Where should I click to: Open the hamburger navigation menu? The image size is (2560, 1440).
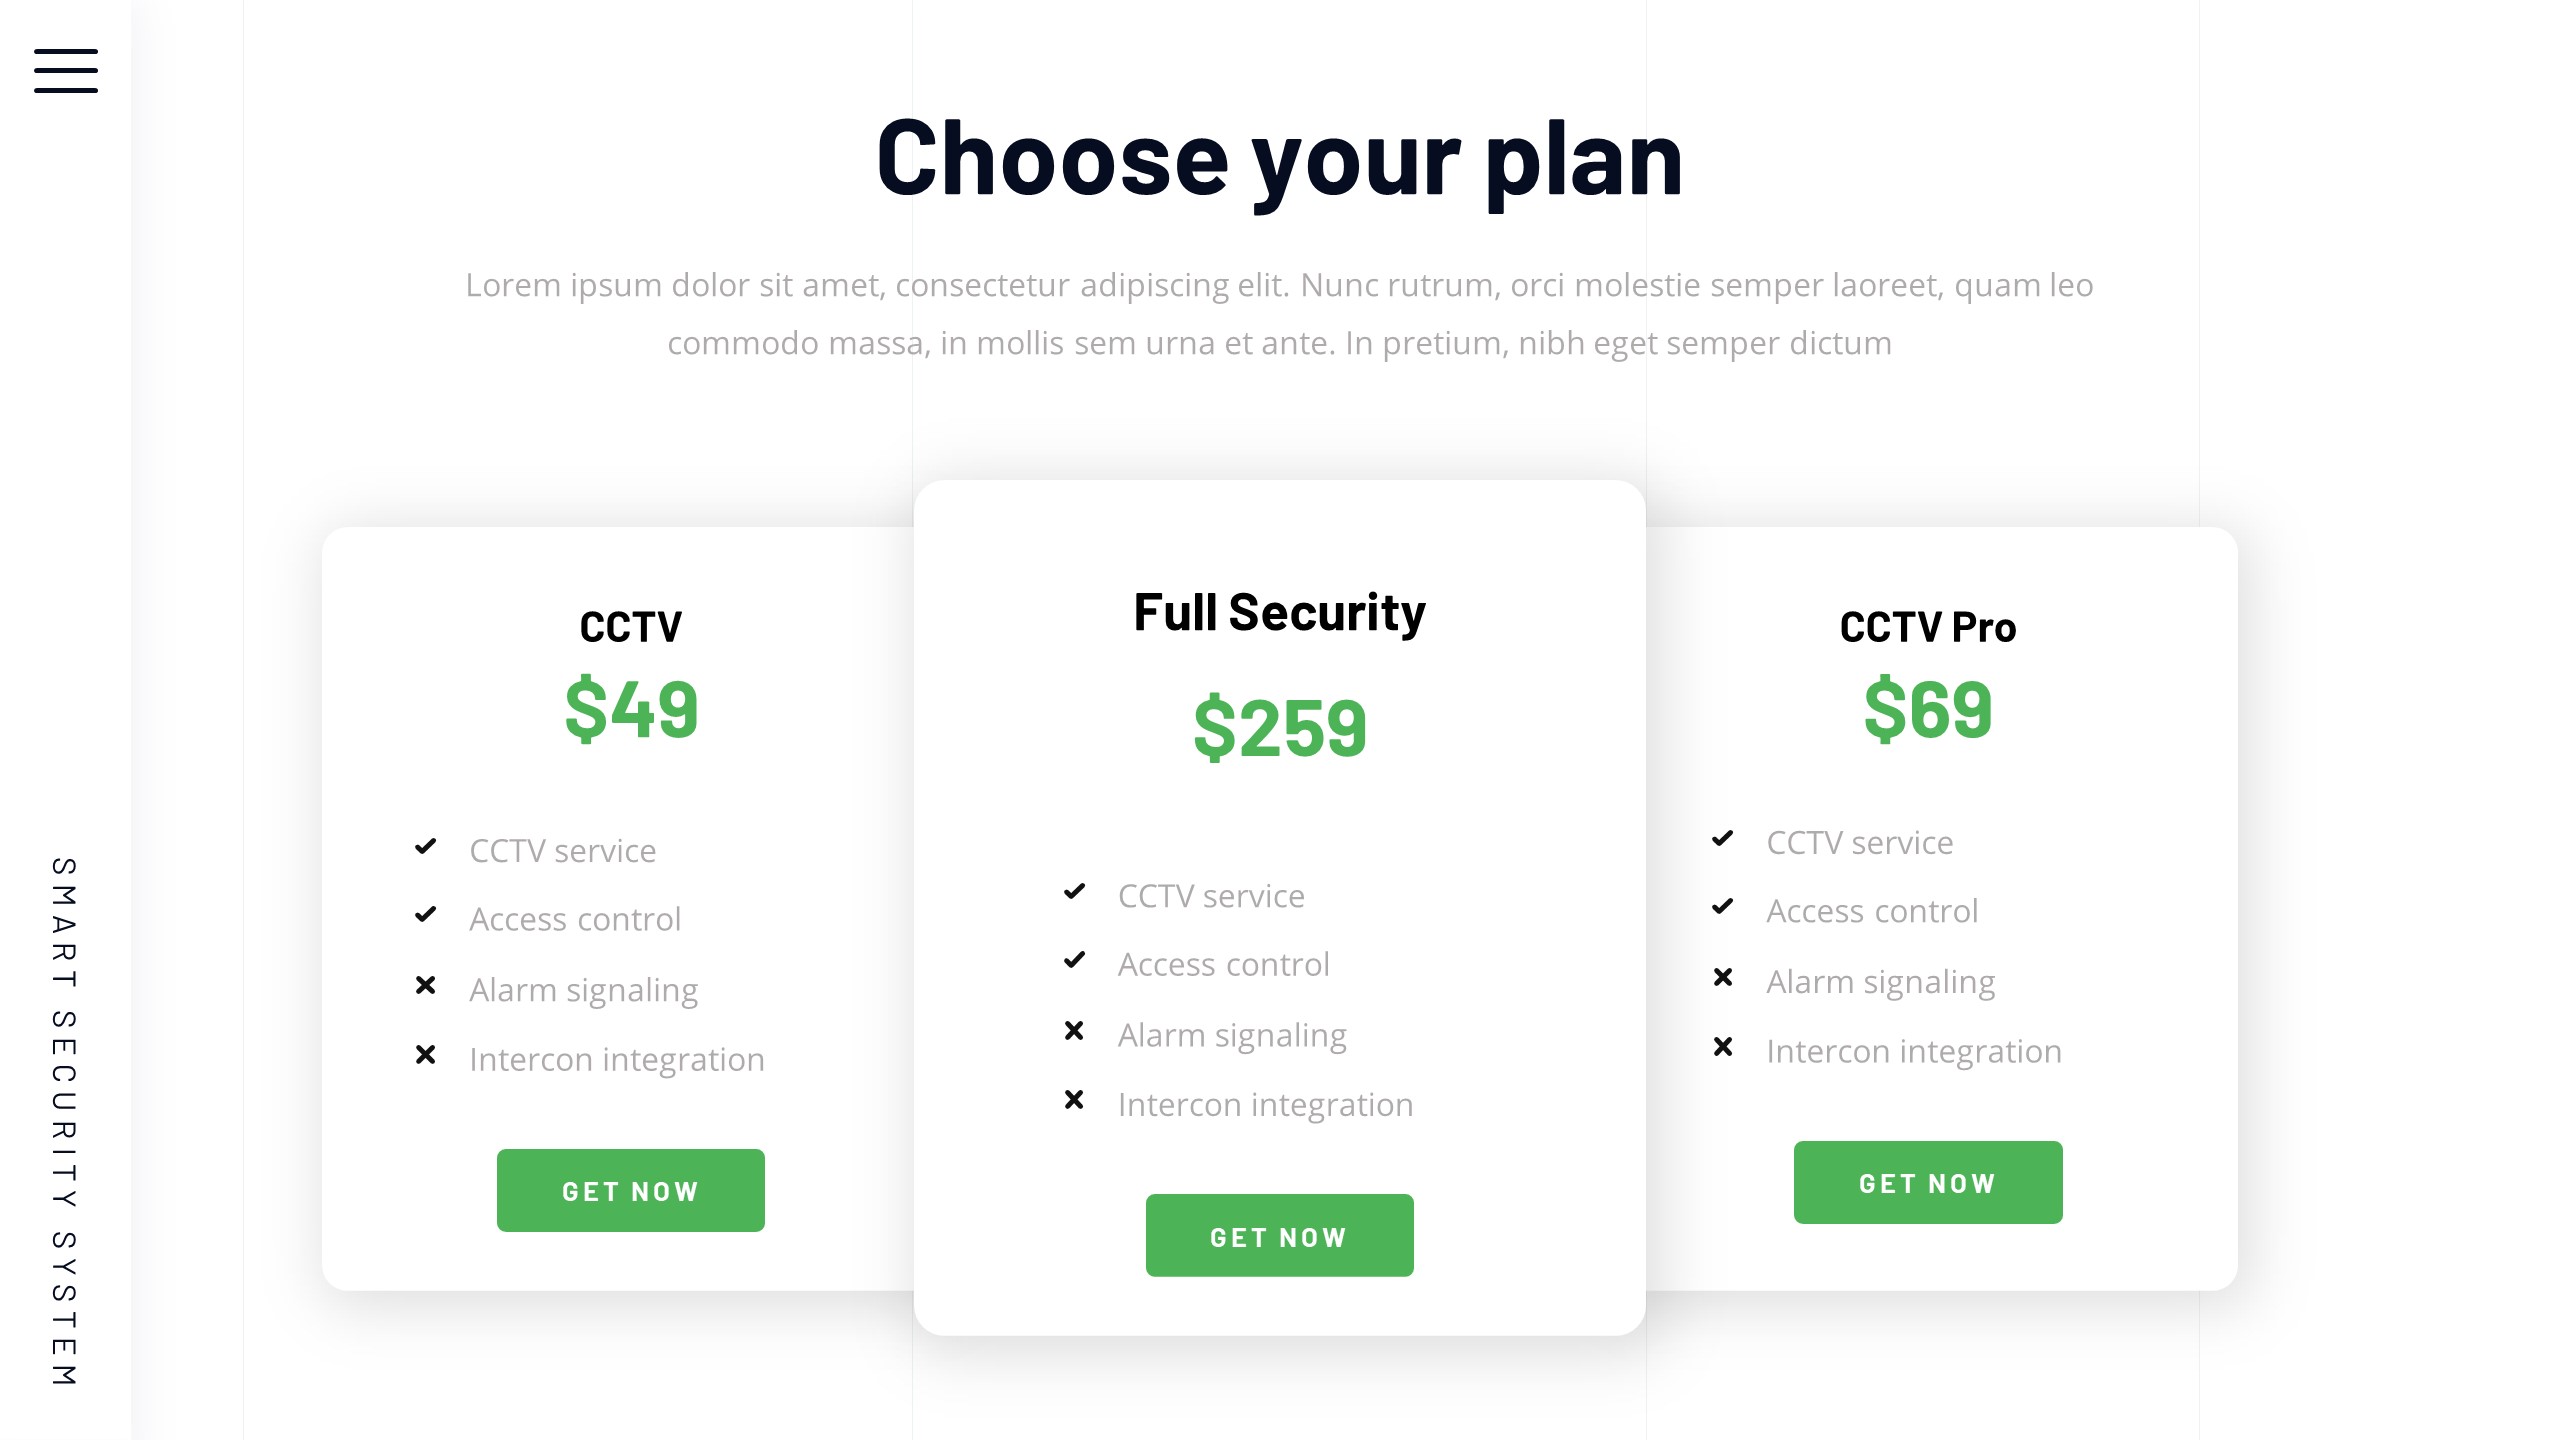[64, 72]
